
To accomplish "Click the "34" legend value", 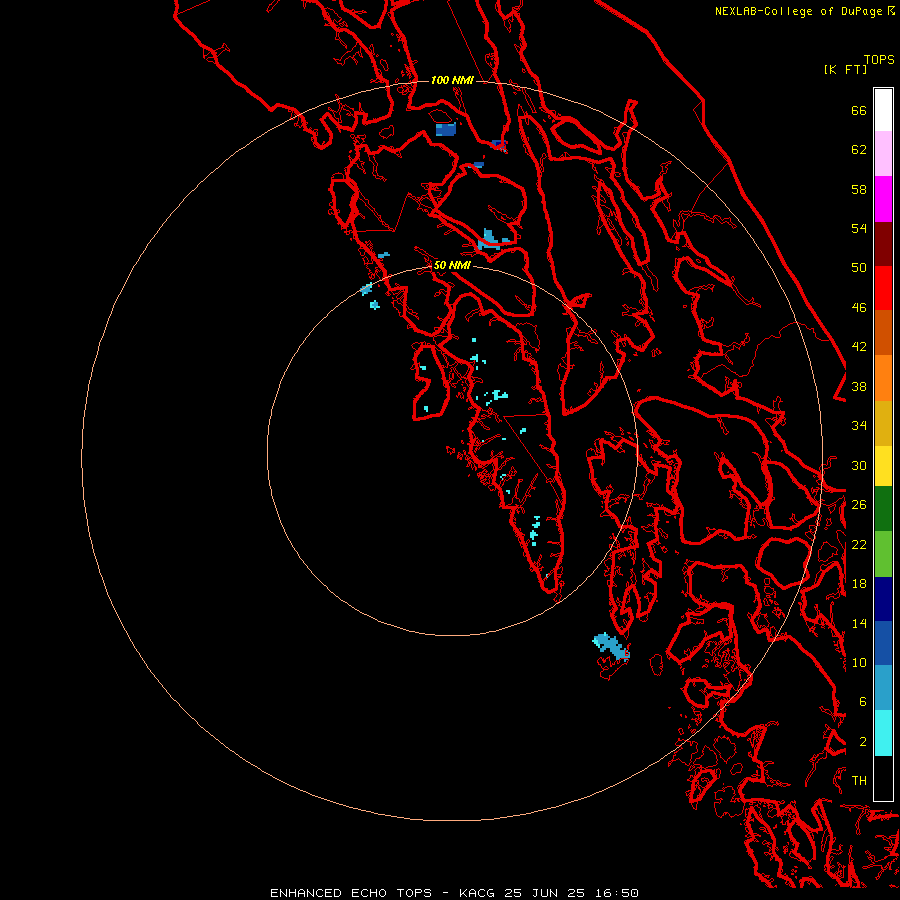I will pos(859,426).
